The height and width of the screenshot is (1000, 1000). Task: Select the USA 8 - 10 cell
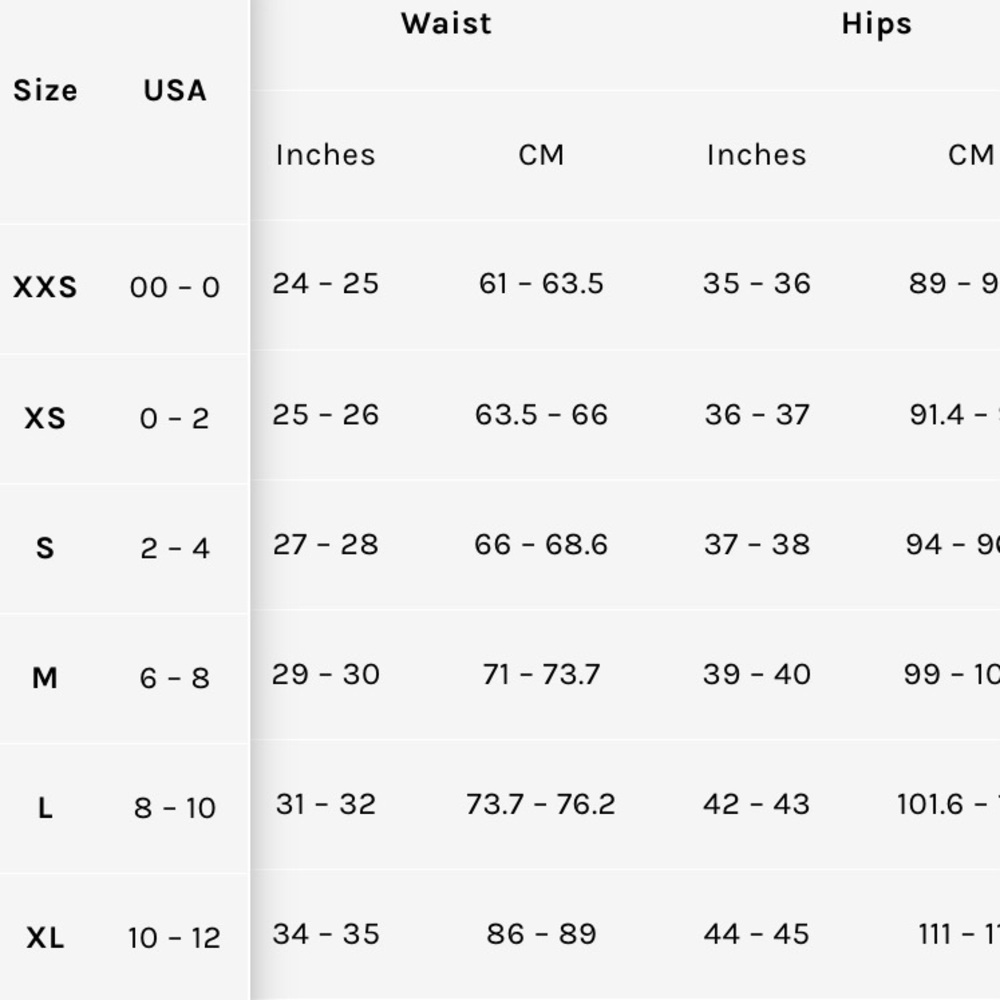175,808
